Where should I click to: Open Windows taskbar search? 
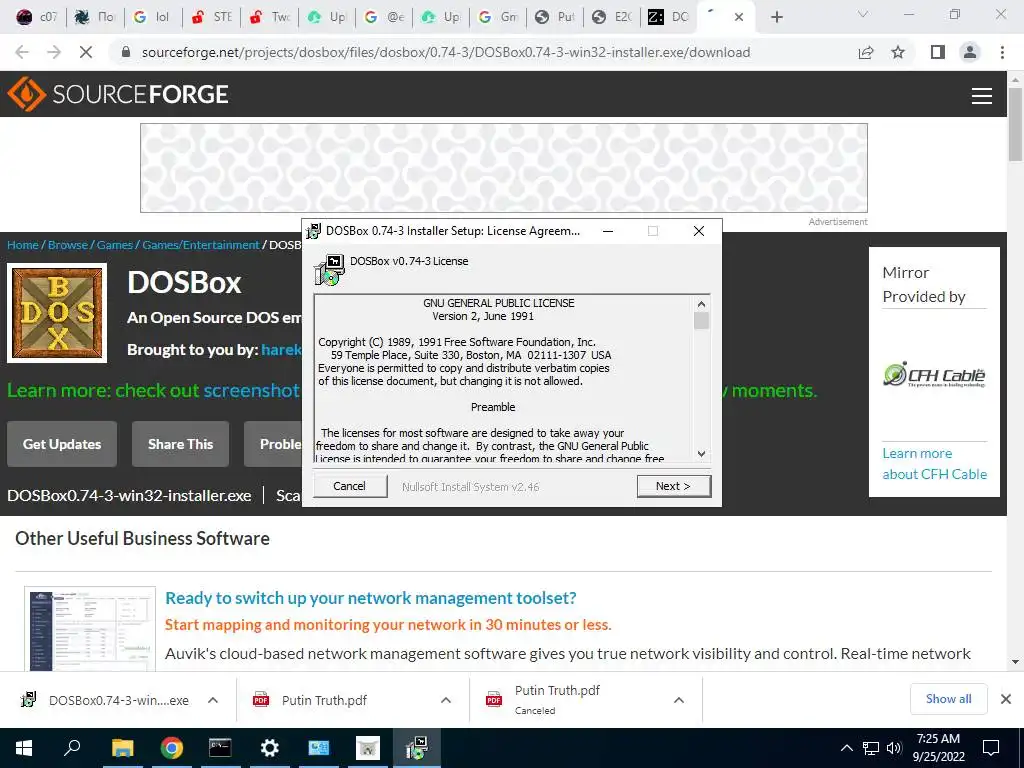tap(72, 748)
